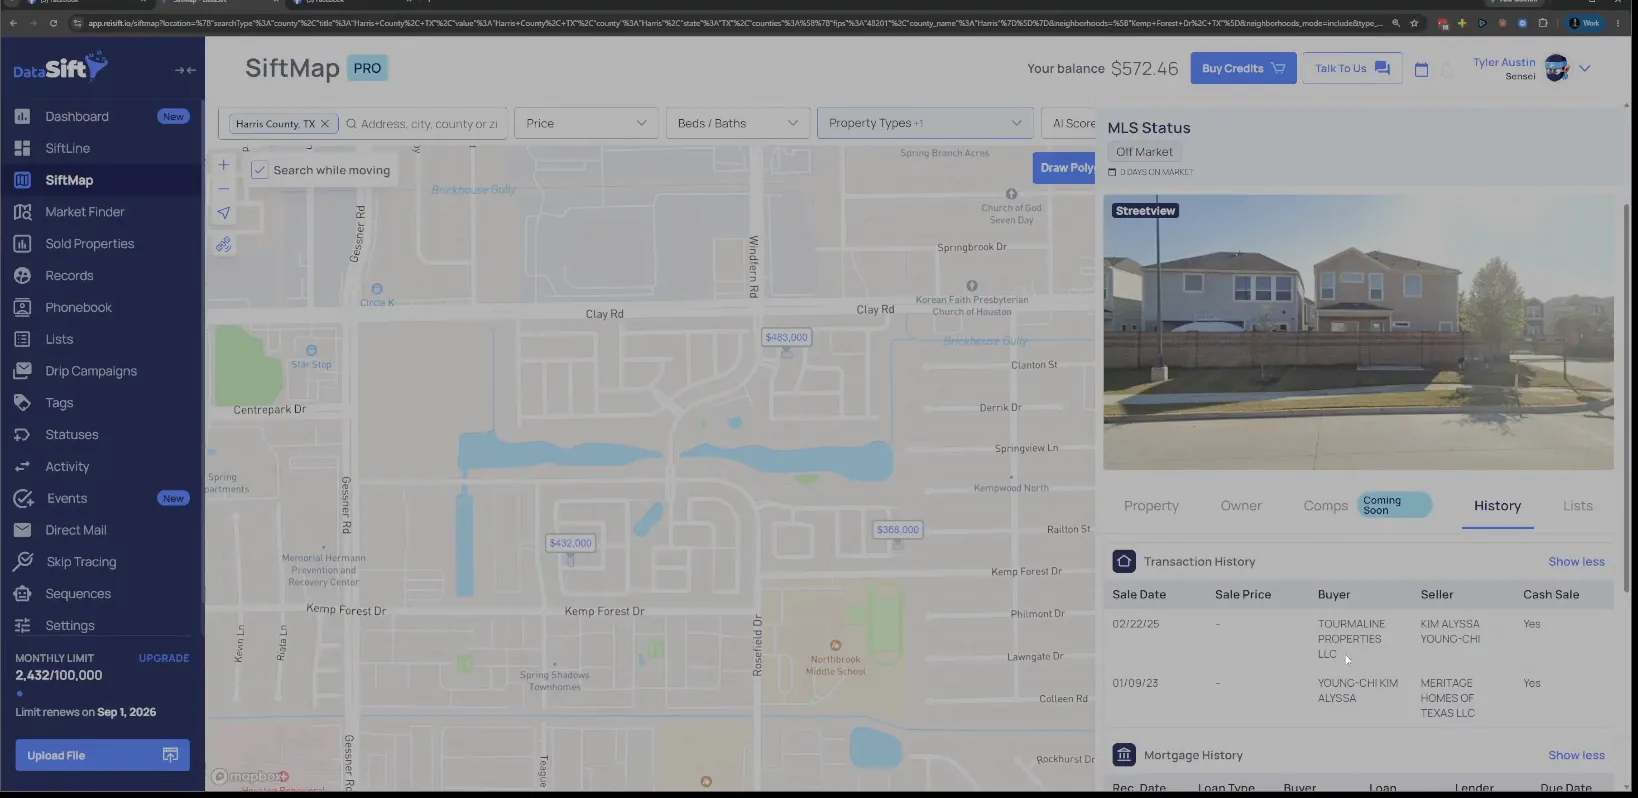Viewport: 1638px width, 798px height.
Task: Open Sequences in the sidebar
Action: (x=78, y=594)
